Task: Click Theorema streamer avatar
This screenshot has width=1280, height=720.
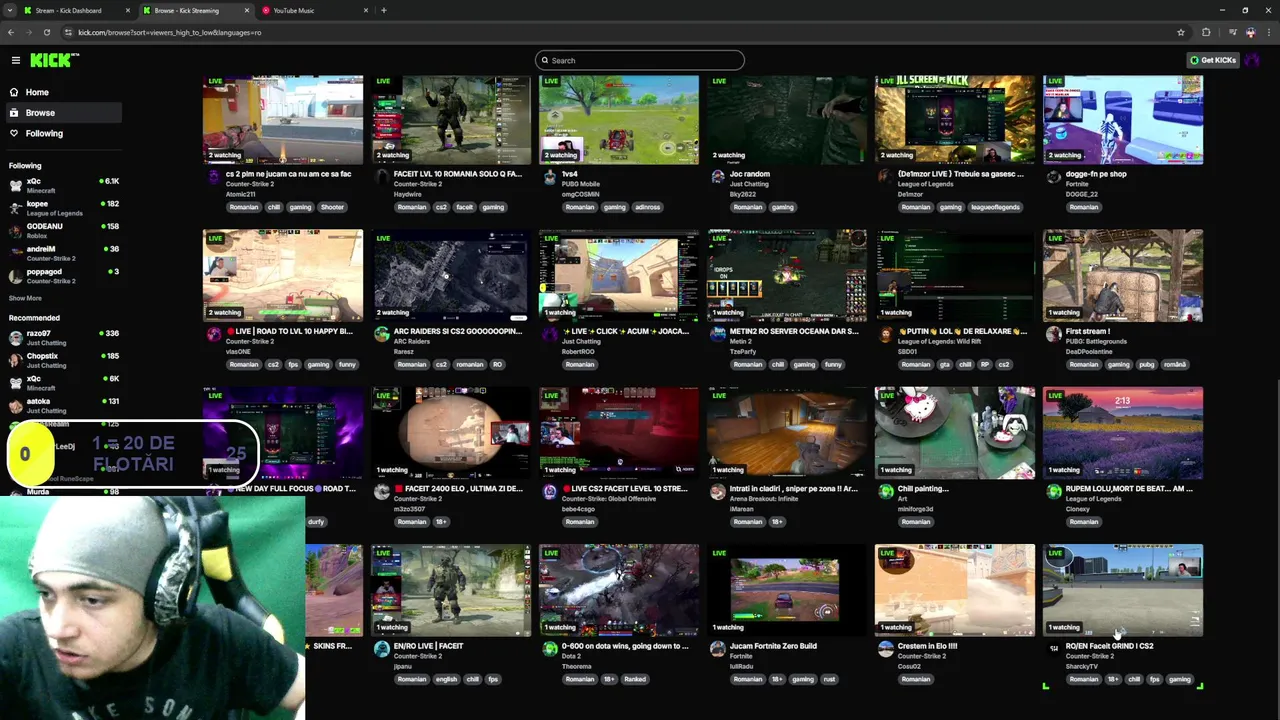Action: (549, 648)
